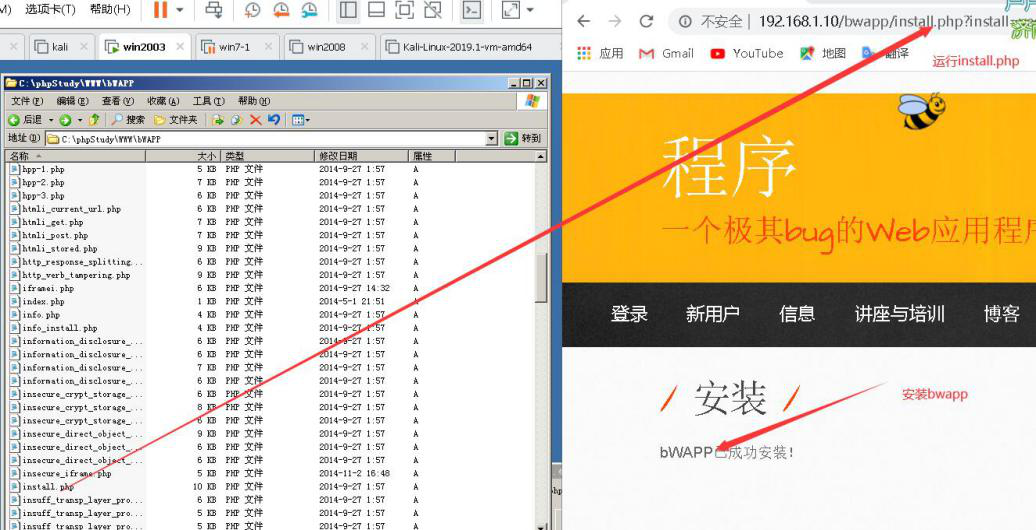Toggle the Explorer 文件夹 folders pane button
This screenshot has width=1036, height=530.
pos(175,120)
